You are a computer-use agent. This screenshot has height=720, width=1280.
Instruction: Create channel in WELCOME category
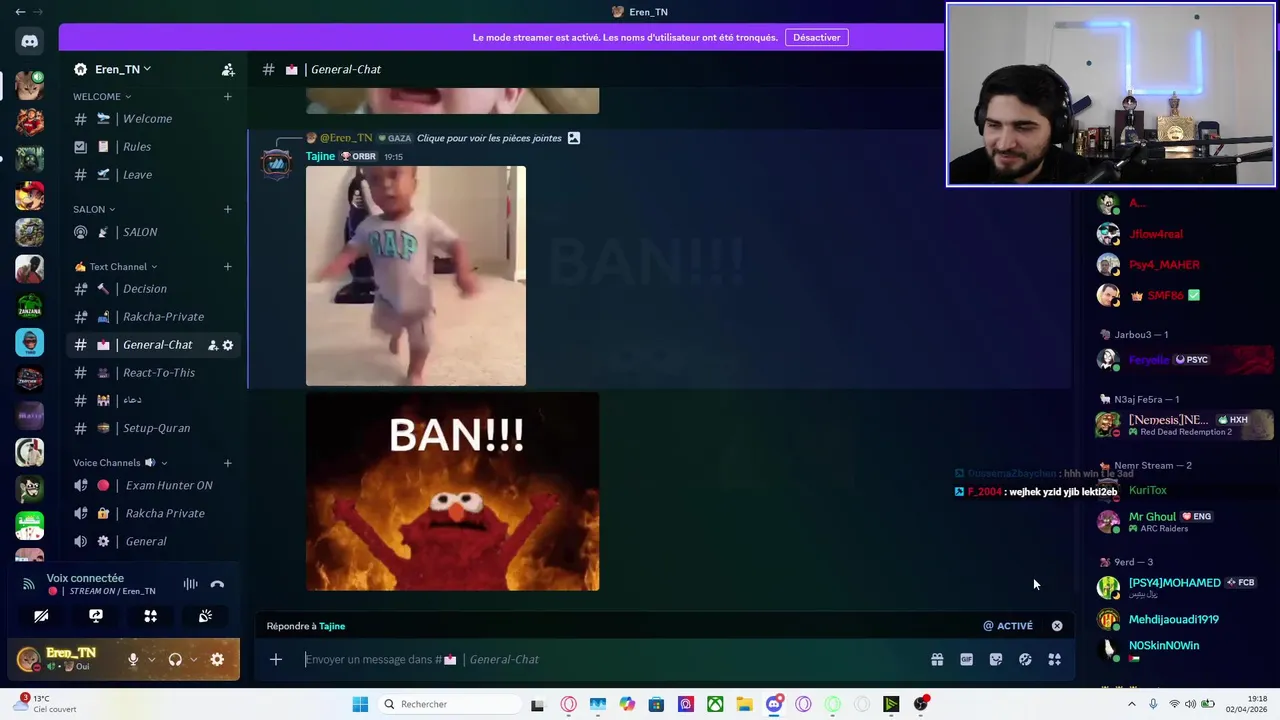(x=228, y=97)
